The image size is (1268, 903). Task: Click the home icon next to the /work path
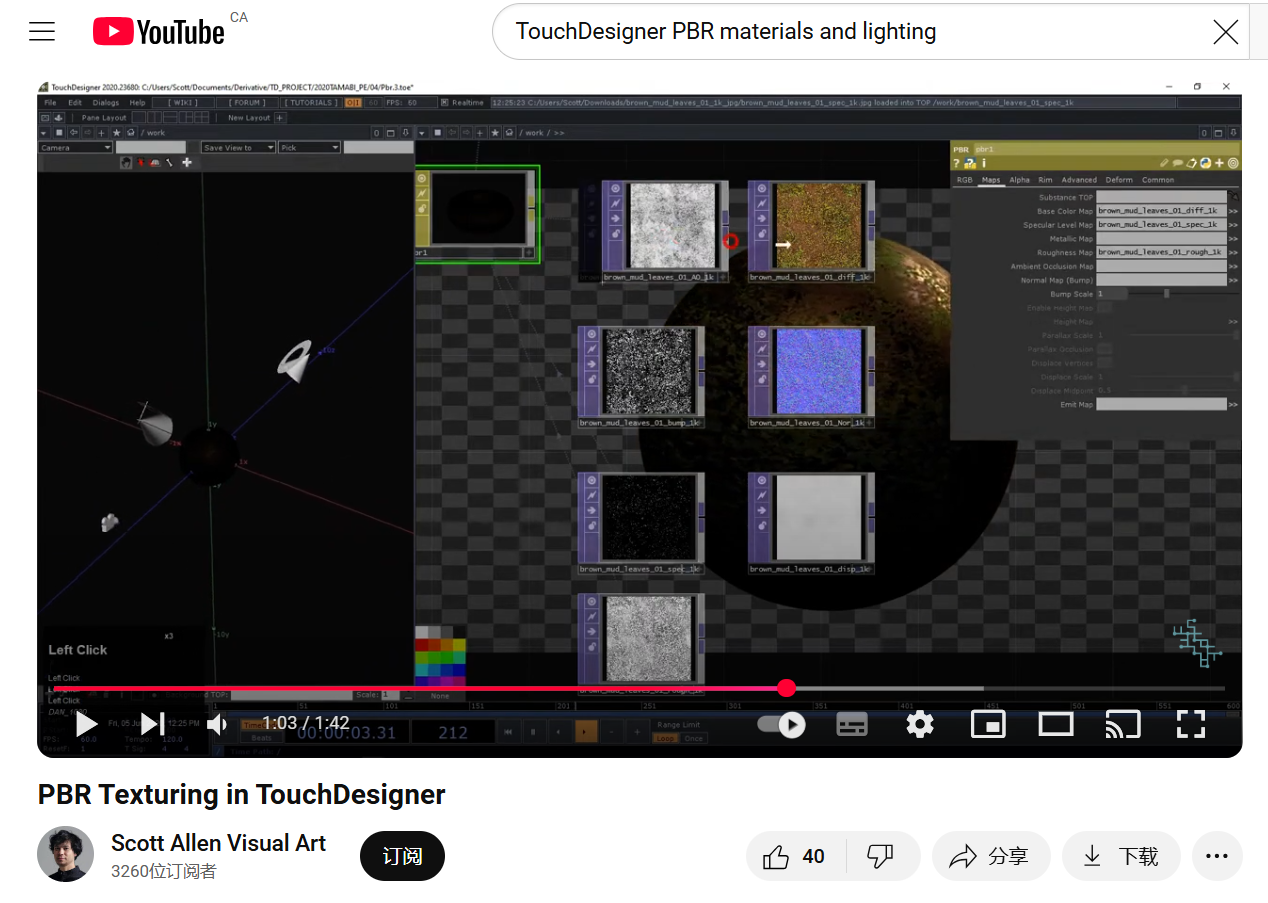coord(132,133)
